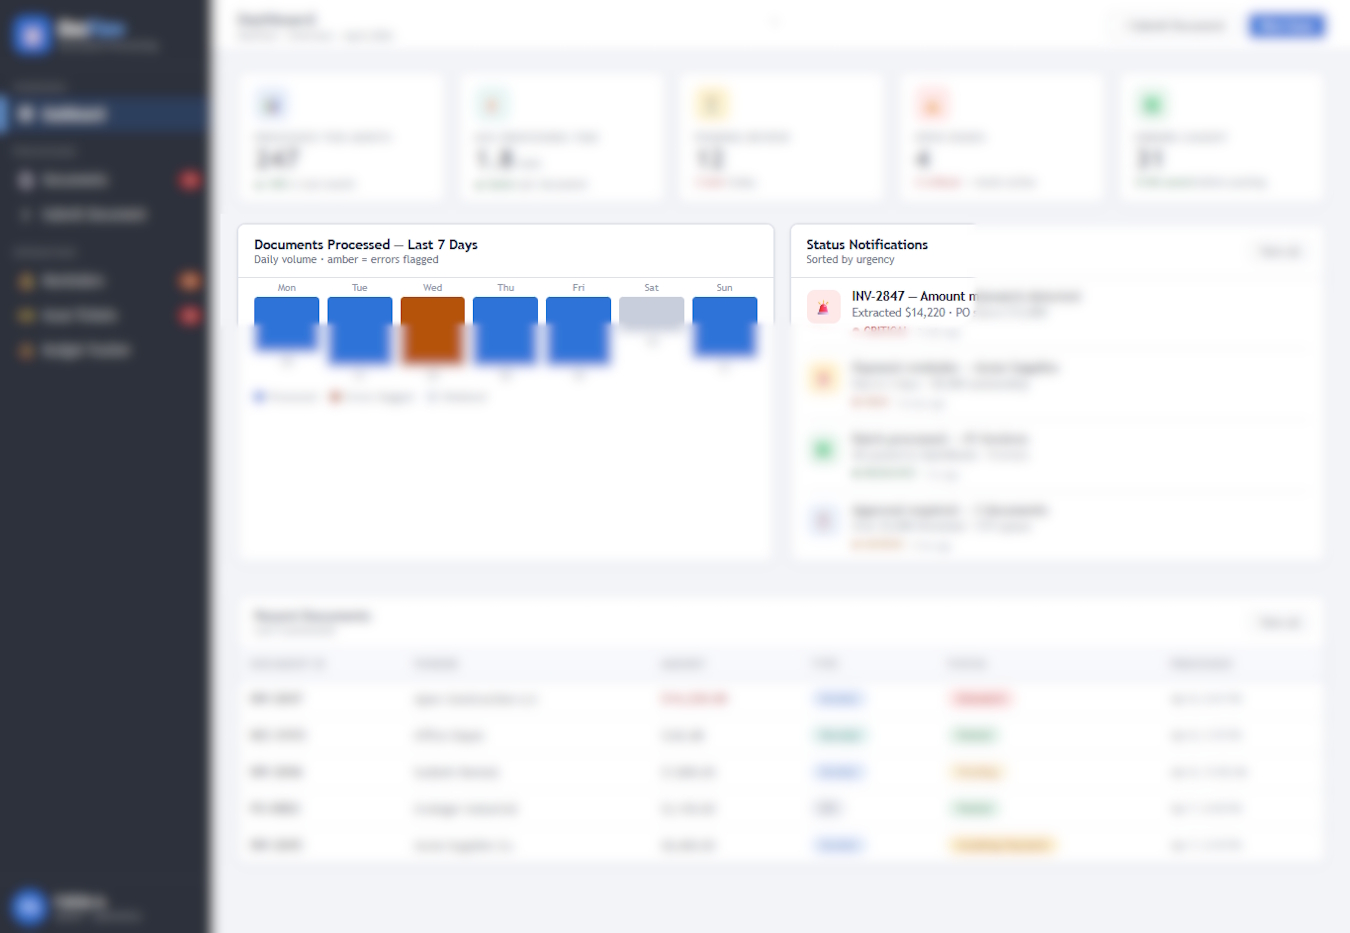This screenshot has height=933, width=1350.
Task: Go to Documents in the sidebar
Action: tap(75, 180)
